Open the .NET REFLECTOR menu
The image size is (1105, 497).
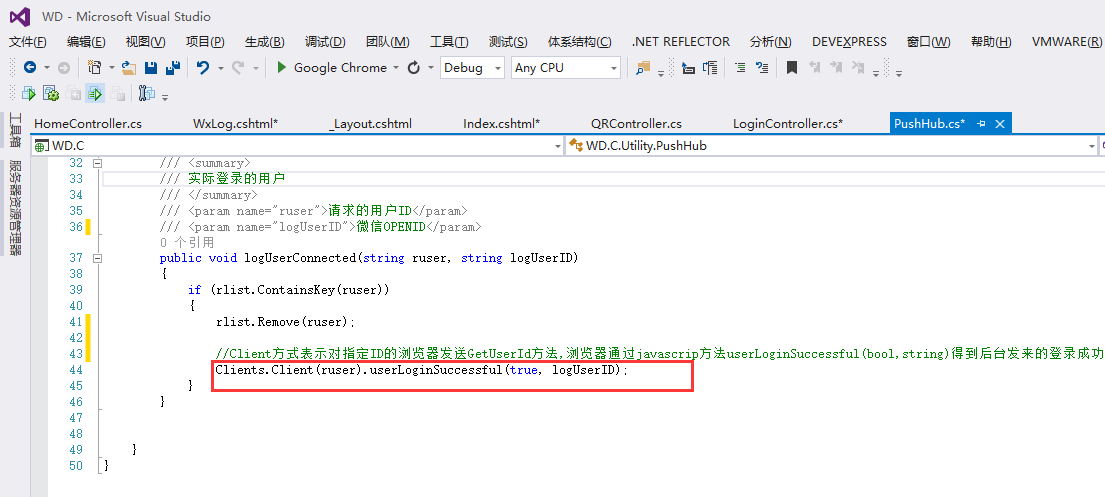pos(681,42)
